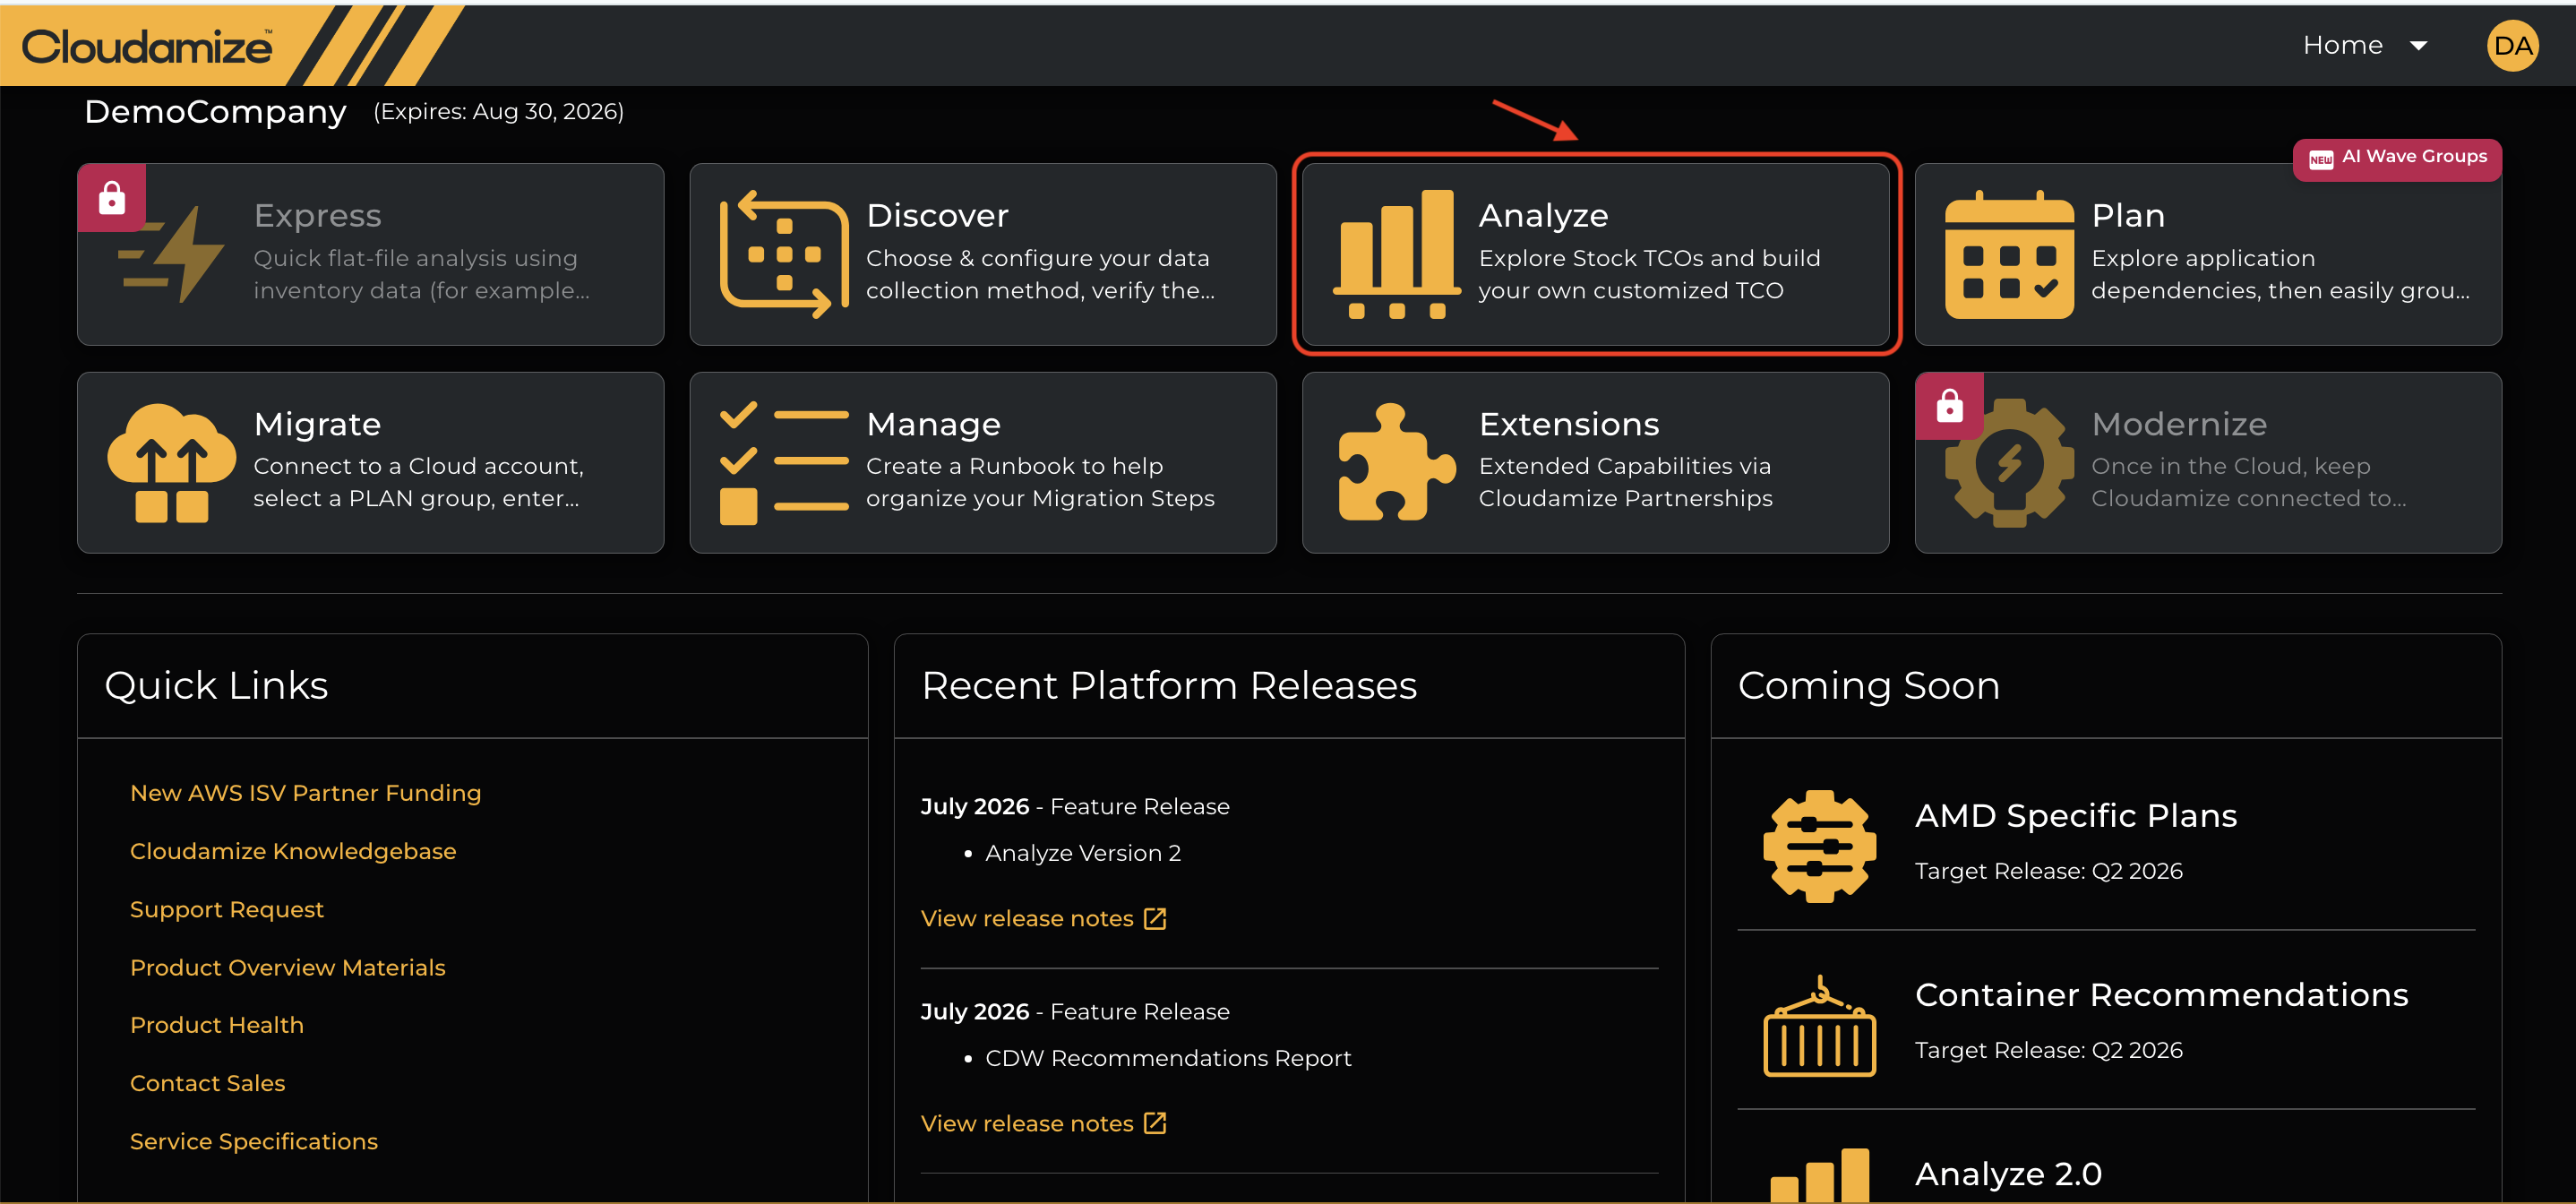
Task: Click the Modernize gear lightbulb icon
Action: pyautogui.click(x=2009, y=462)
